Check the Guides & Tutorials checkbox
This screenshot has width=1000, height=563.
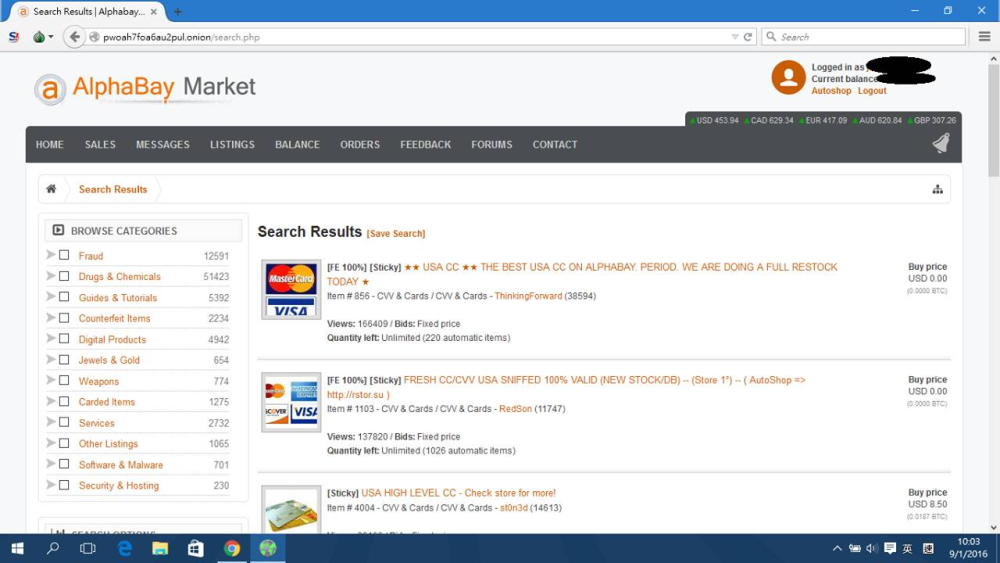(64, 297)
